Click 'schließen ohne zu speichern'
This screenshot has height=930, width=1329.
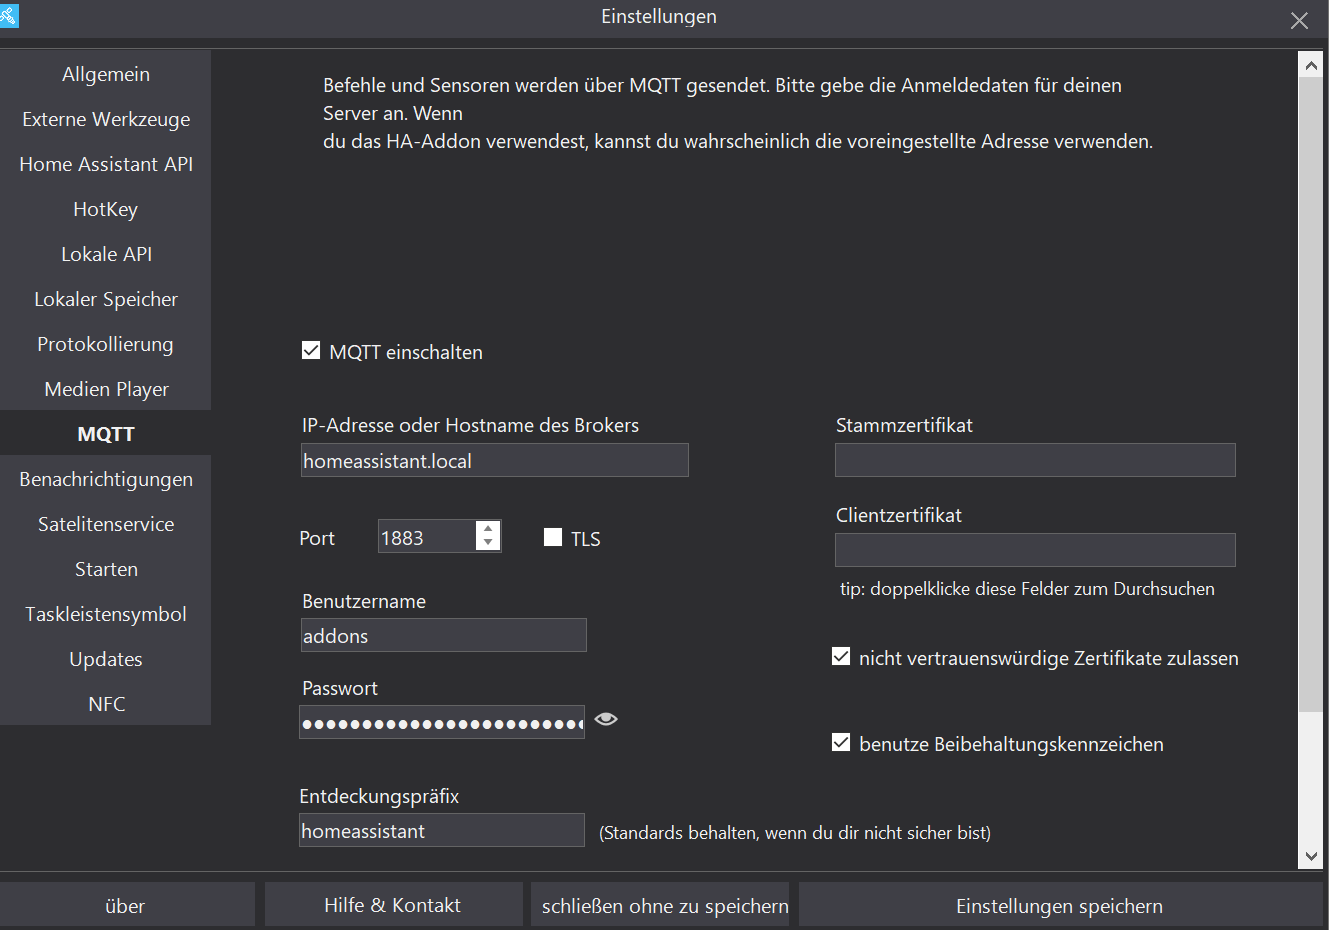coord(660,905)
